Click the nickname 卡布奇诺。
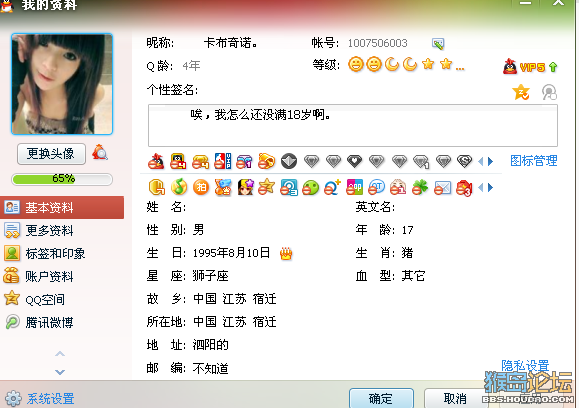This screenshot has height=408, width=579. pos(231,43)
